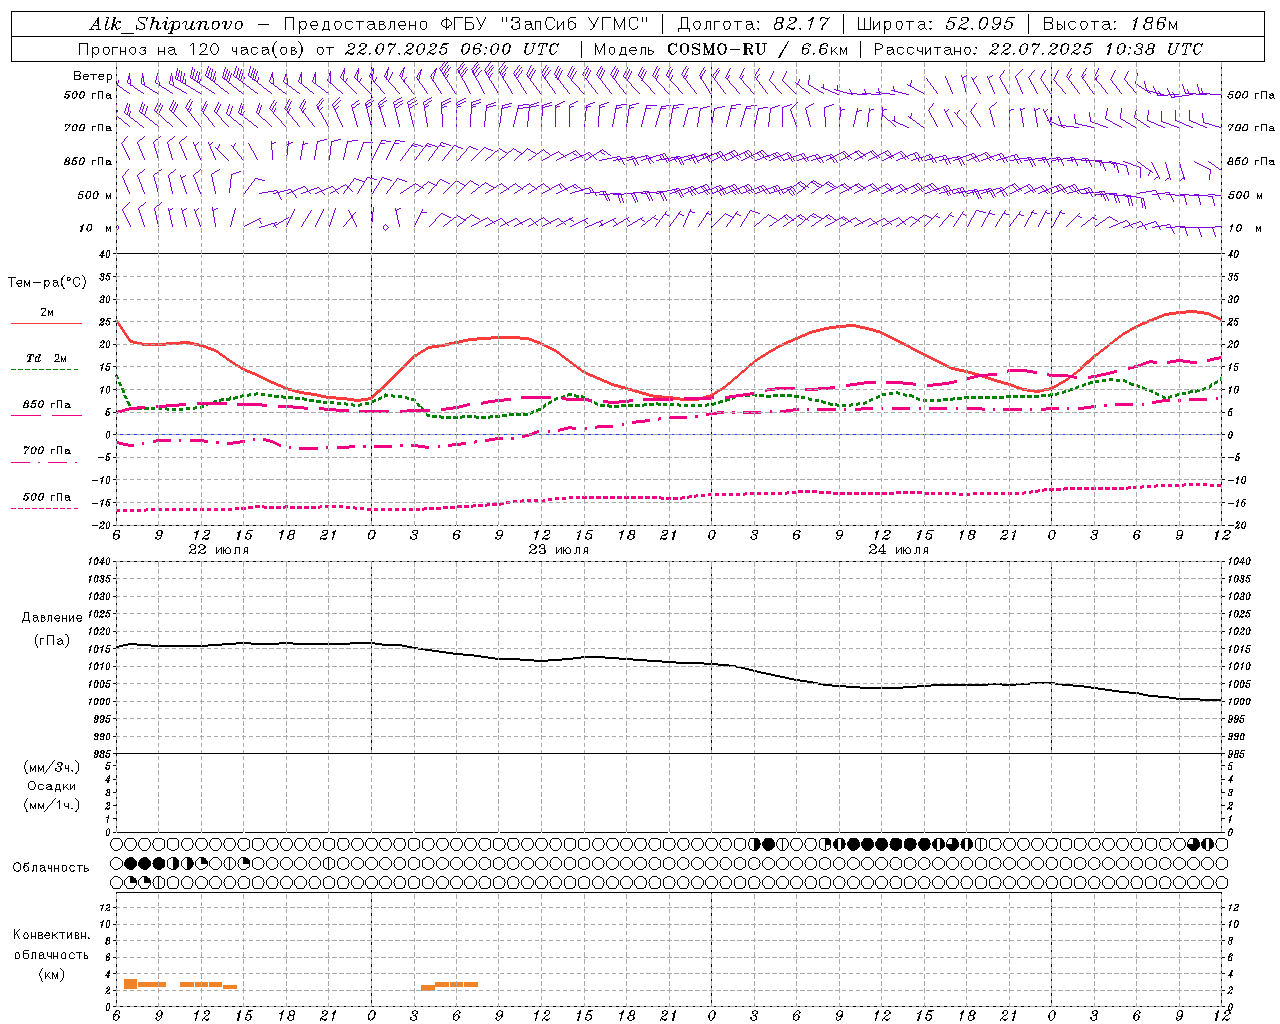Click the 22 июля date label
This screenshot has width=1280, height=1024.
point(219,550)
